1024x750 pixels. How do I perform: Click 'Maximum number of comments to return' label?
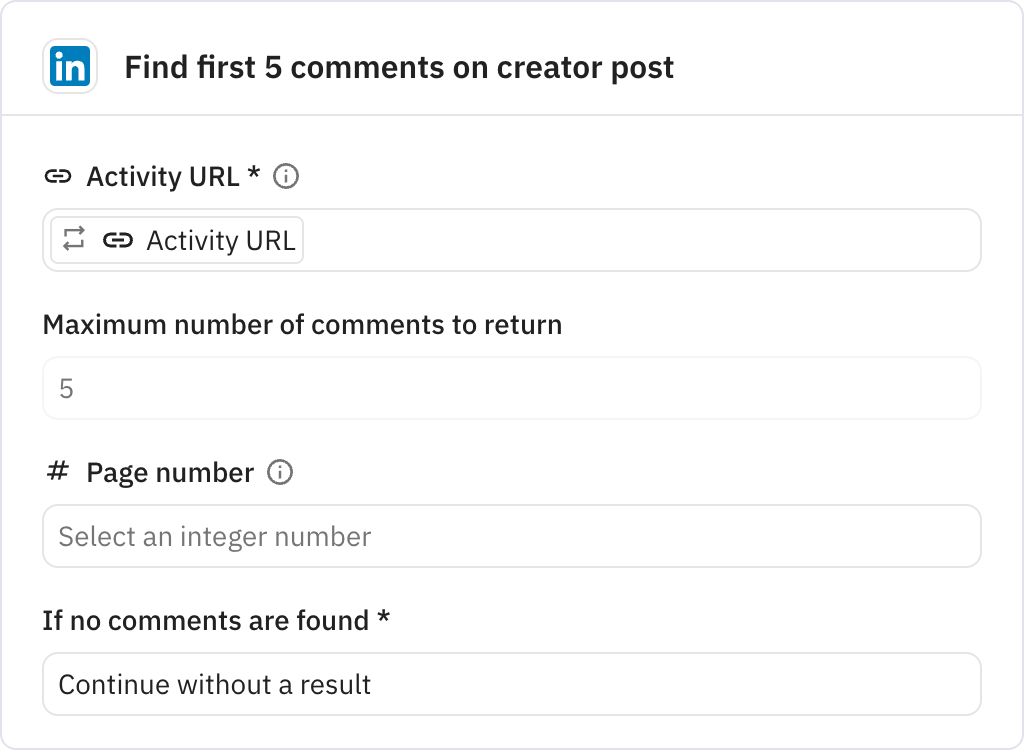click(x=301, y=324)
